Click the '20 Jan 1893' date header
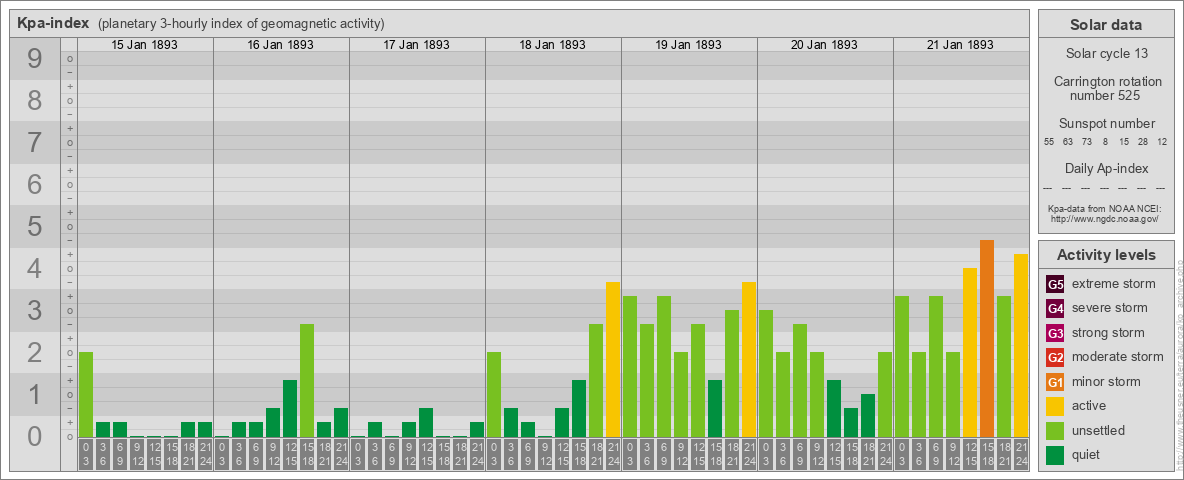 coord(825,45)
